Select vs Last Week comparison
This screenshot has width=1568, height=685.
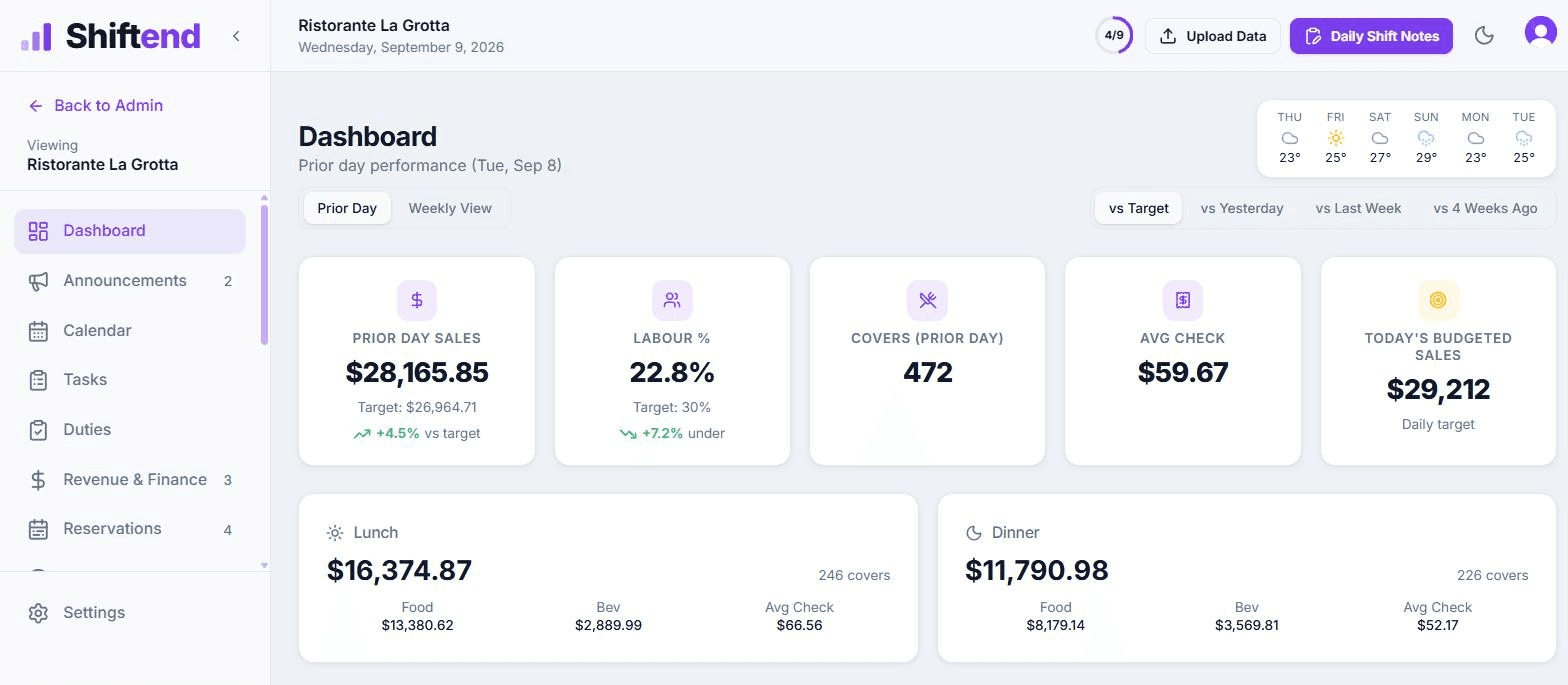pos(1358,208)
